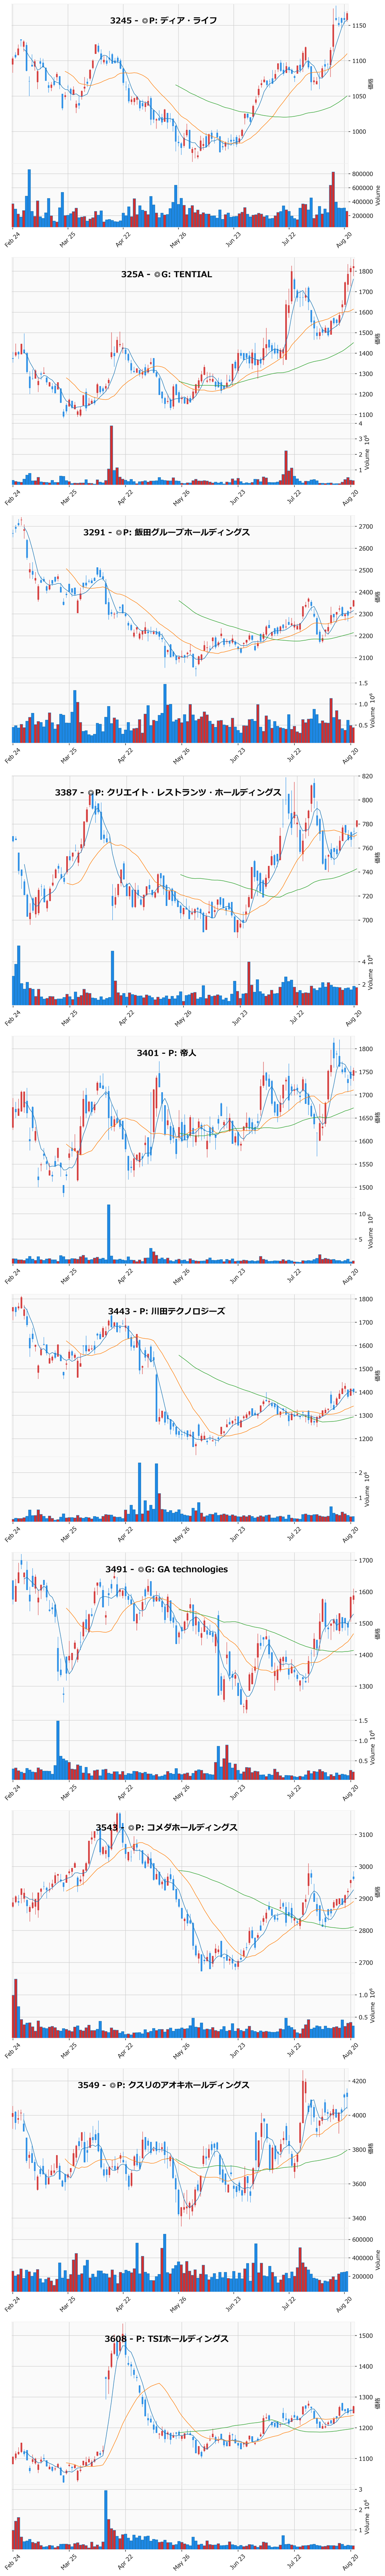This screenshot has width=385, height=2576.
Task: Click the chart title '3608 - P: TSIホールディングス'
Action: [167, 2339]
